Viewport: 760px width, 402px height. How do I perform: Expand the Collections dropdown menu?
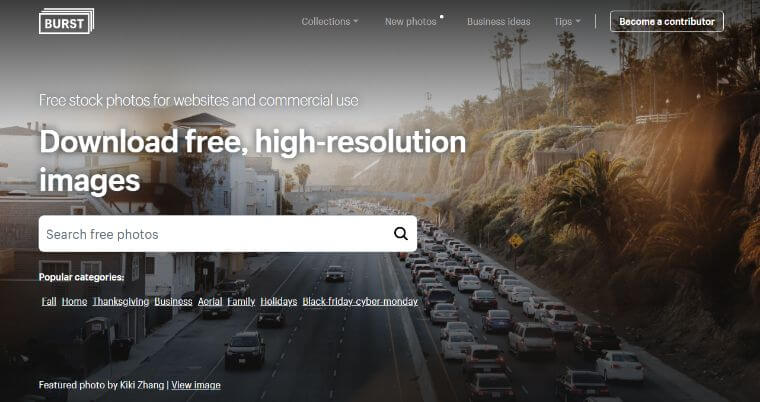[x=330, y=21]
